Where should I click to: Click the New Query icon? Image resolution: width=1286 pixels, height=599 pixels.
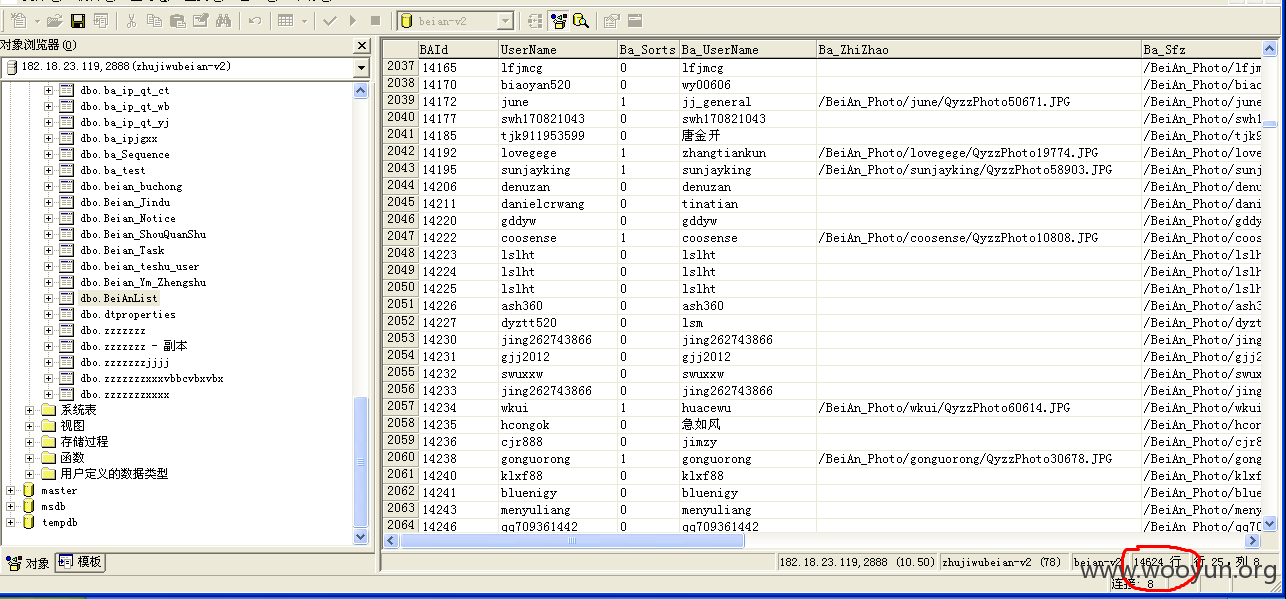pyautogui.click(x=19, y=20)
